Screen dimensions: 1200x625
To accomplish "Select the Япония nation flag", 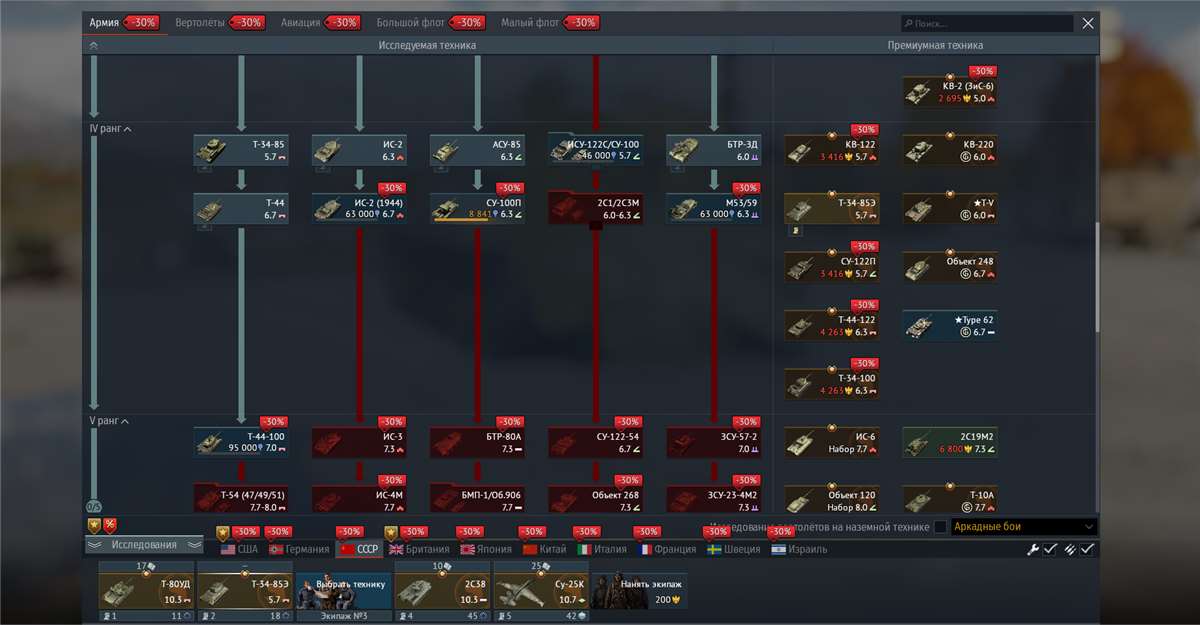I will coord(486,549).
